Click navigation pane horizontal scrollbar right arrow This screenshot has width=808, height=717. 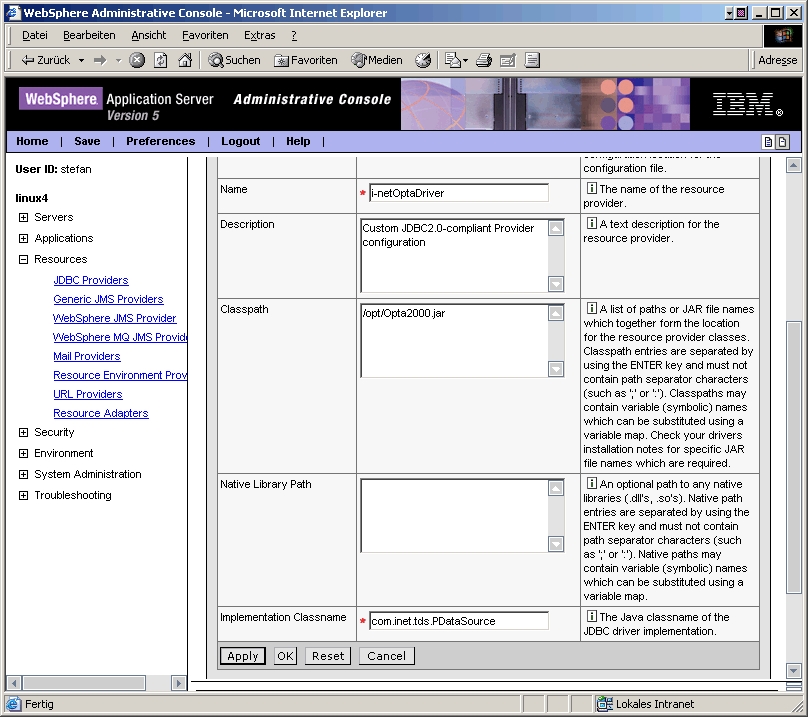(x=178, y=683)
